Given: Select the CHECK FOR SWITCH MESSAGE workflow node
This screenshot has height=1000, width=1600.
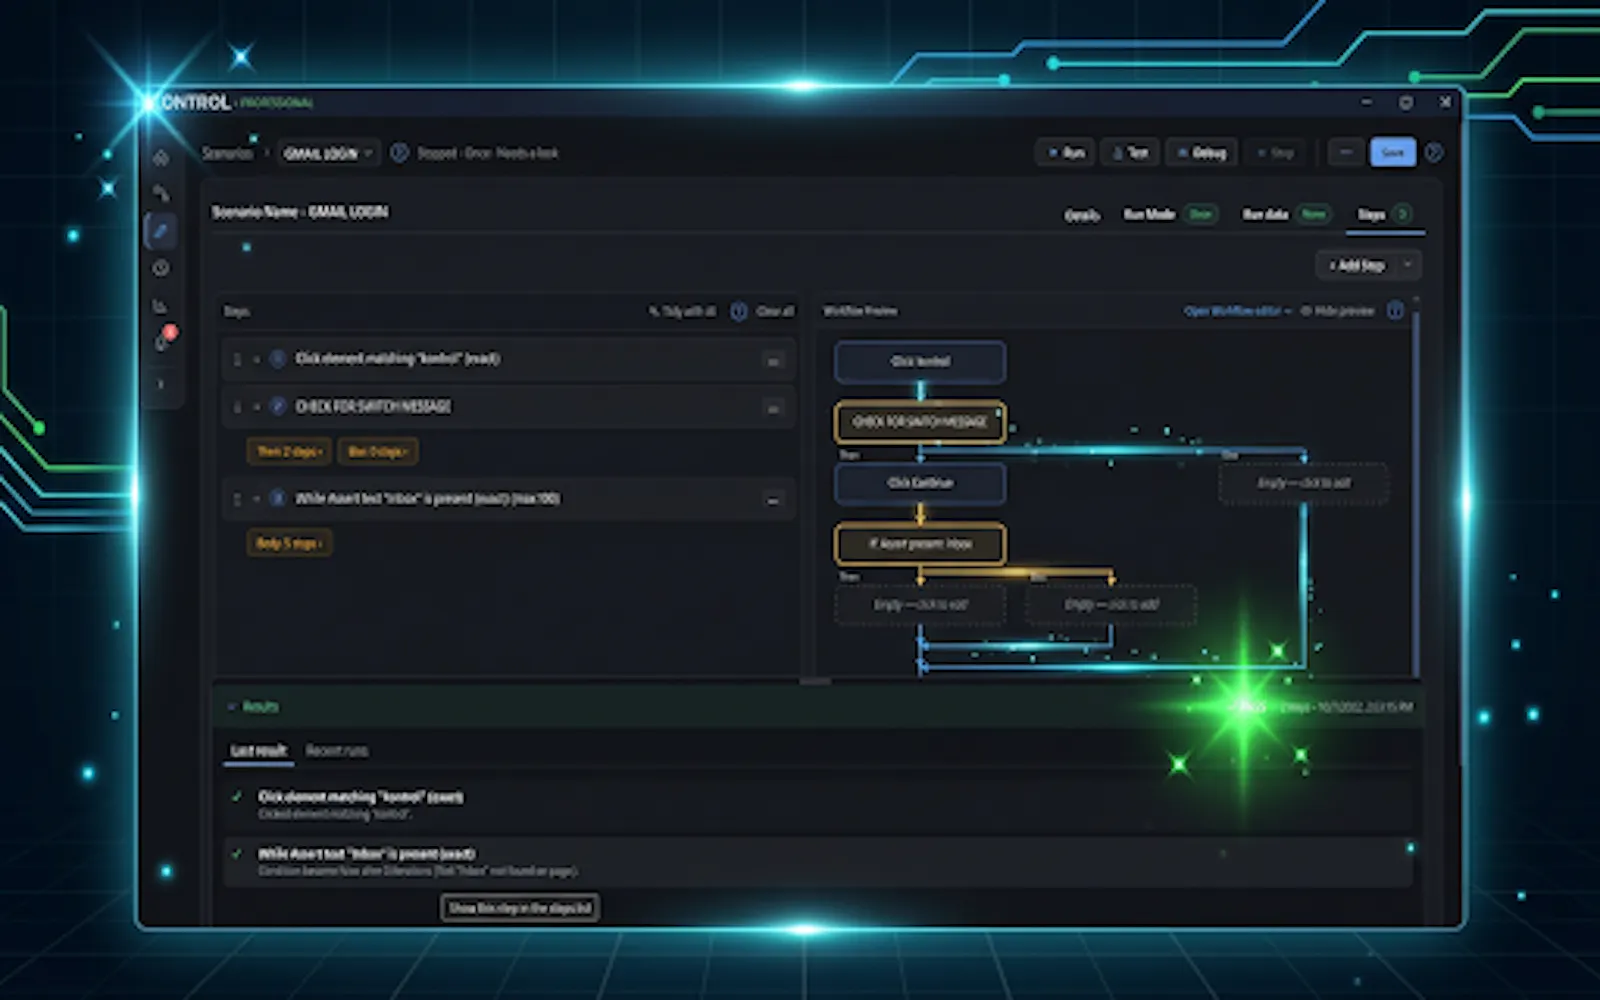Looking at the screenshot, I should (920, 422).
